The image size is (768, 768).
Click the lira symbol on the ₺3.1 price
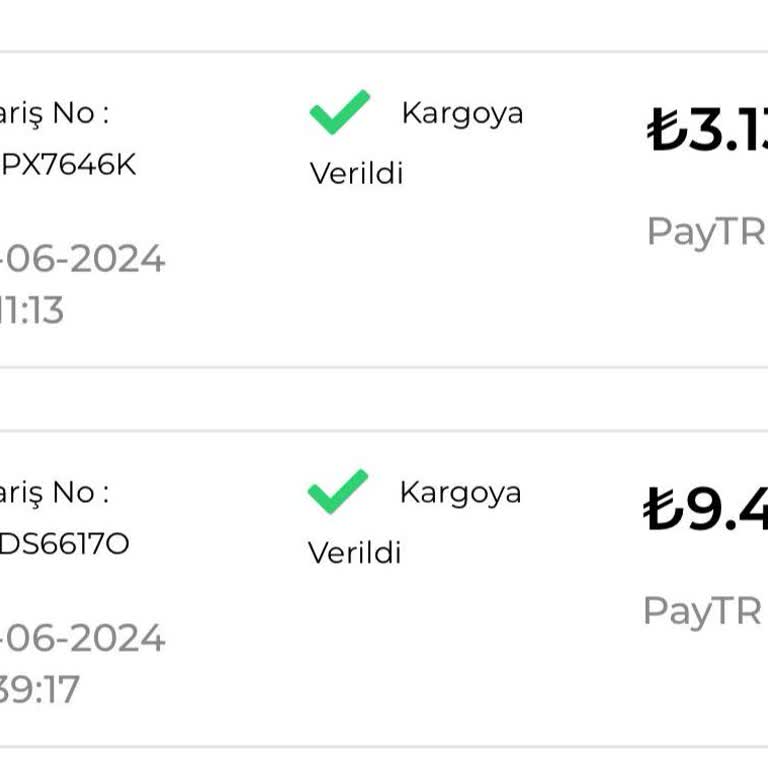point(665,130)
